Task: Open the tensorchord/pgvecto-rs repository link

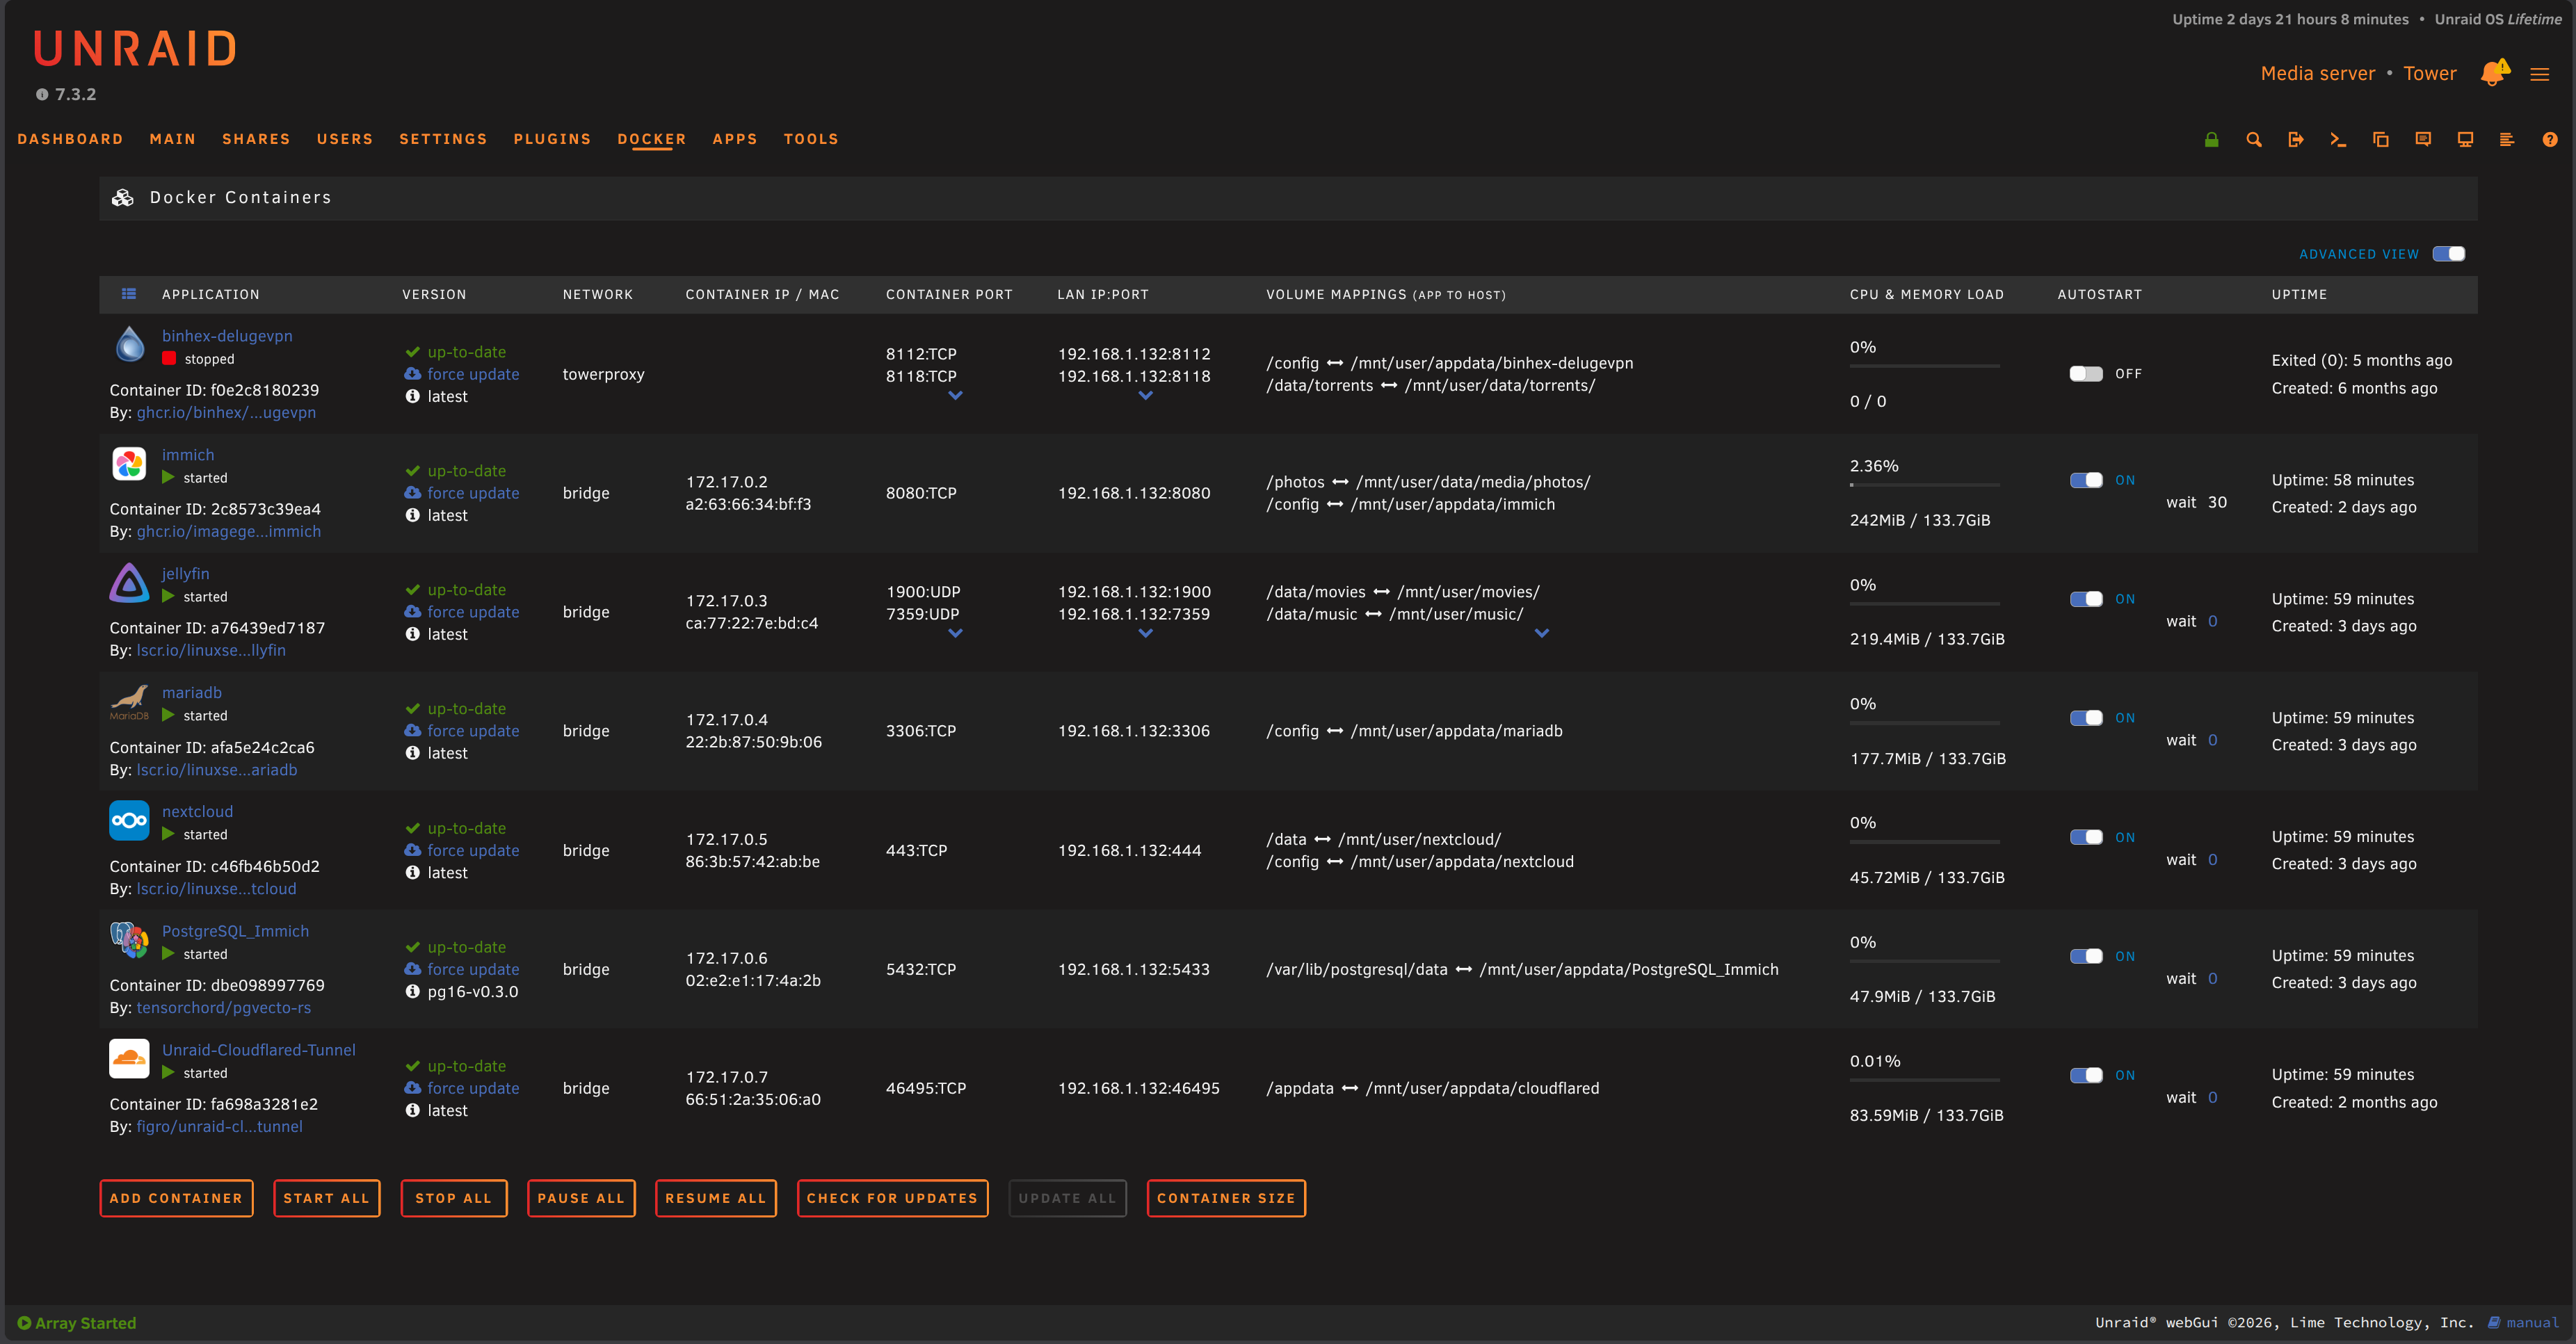Action: [224, 1008]
